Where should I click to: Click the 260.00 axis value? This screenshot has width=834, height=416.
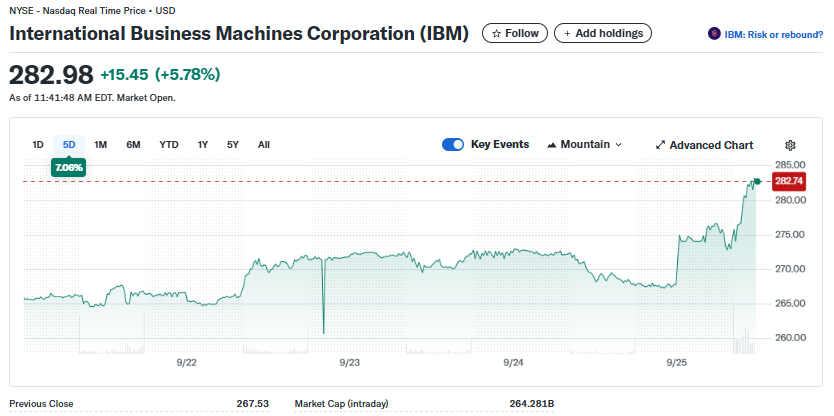(791, 337)
